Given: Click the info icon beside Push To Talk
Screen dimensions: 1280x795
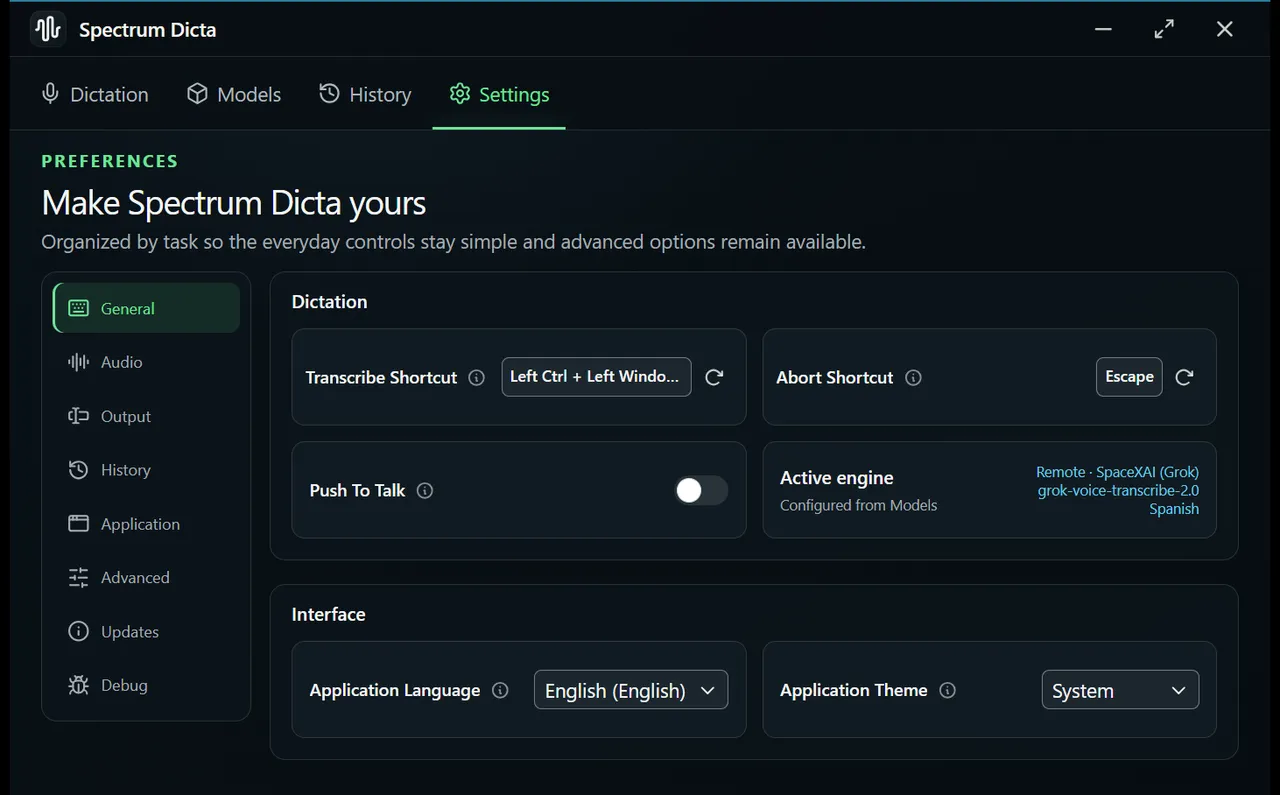Looking at the screenshot, I should click(425, 490).
